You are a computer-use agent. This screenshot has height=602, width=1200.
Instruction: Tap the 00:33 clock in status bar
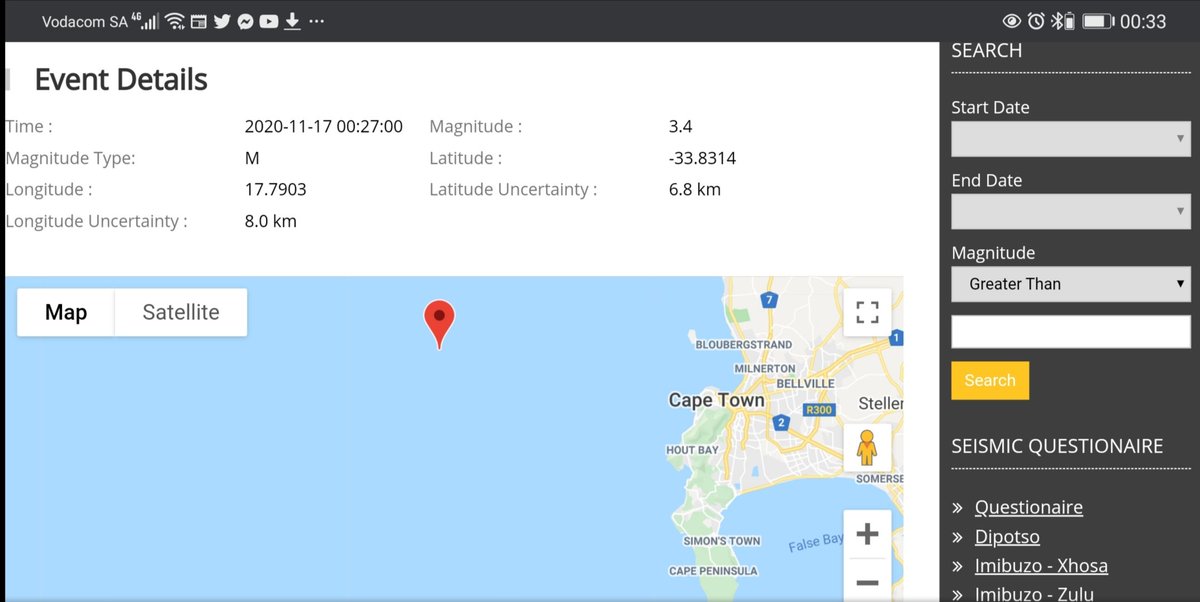point(1143,21)
